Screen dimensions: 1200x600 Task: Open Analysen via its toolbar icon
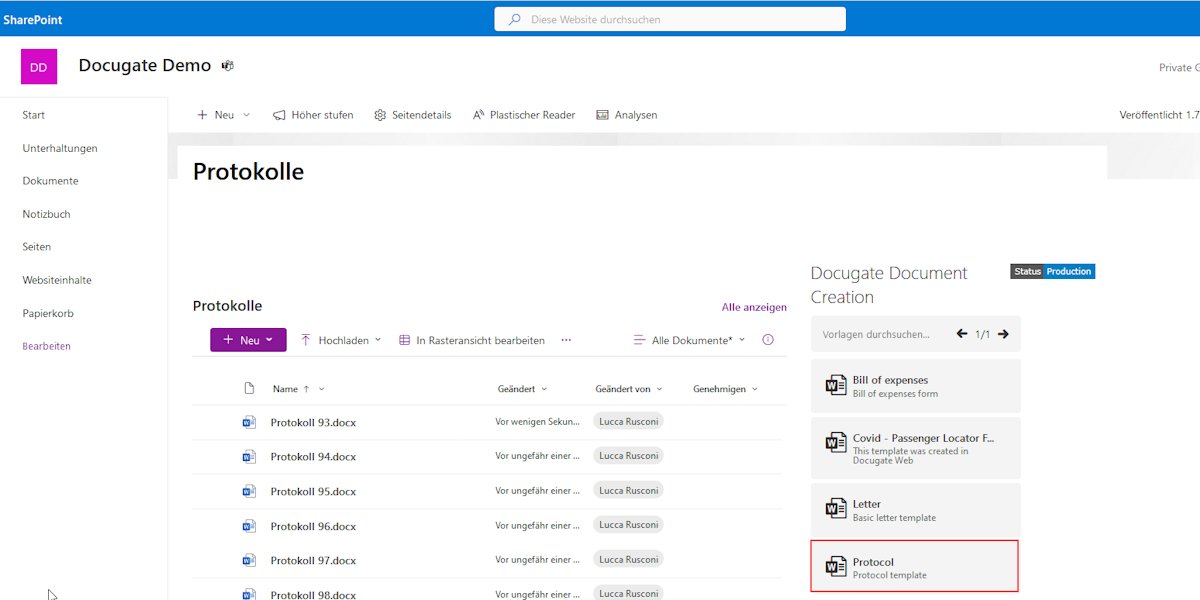point(601,114)
